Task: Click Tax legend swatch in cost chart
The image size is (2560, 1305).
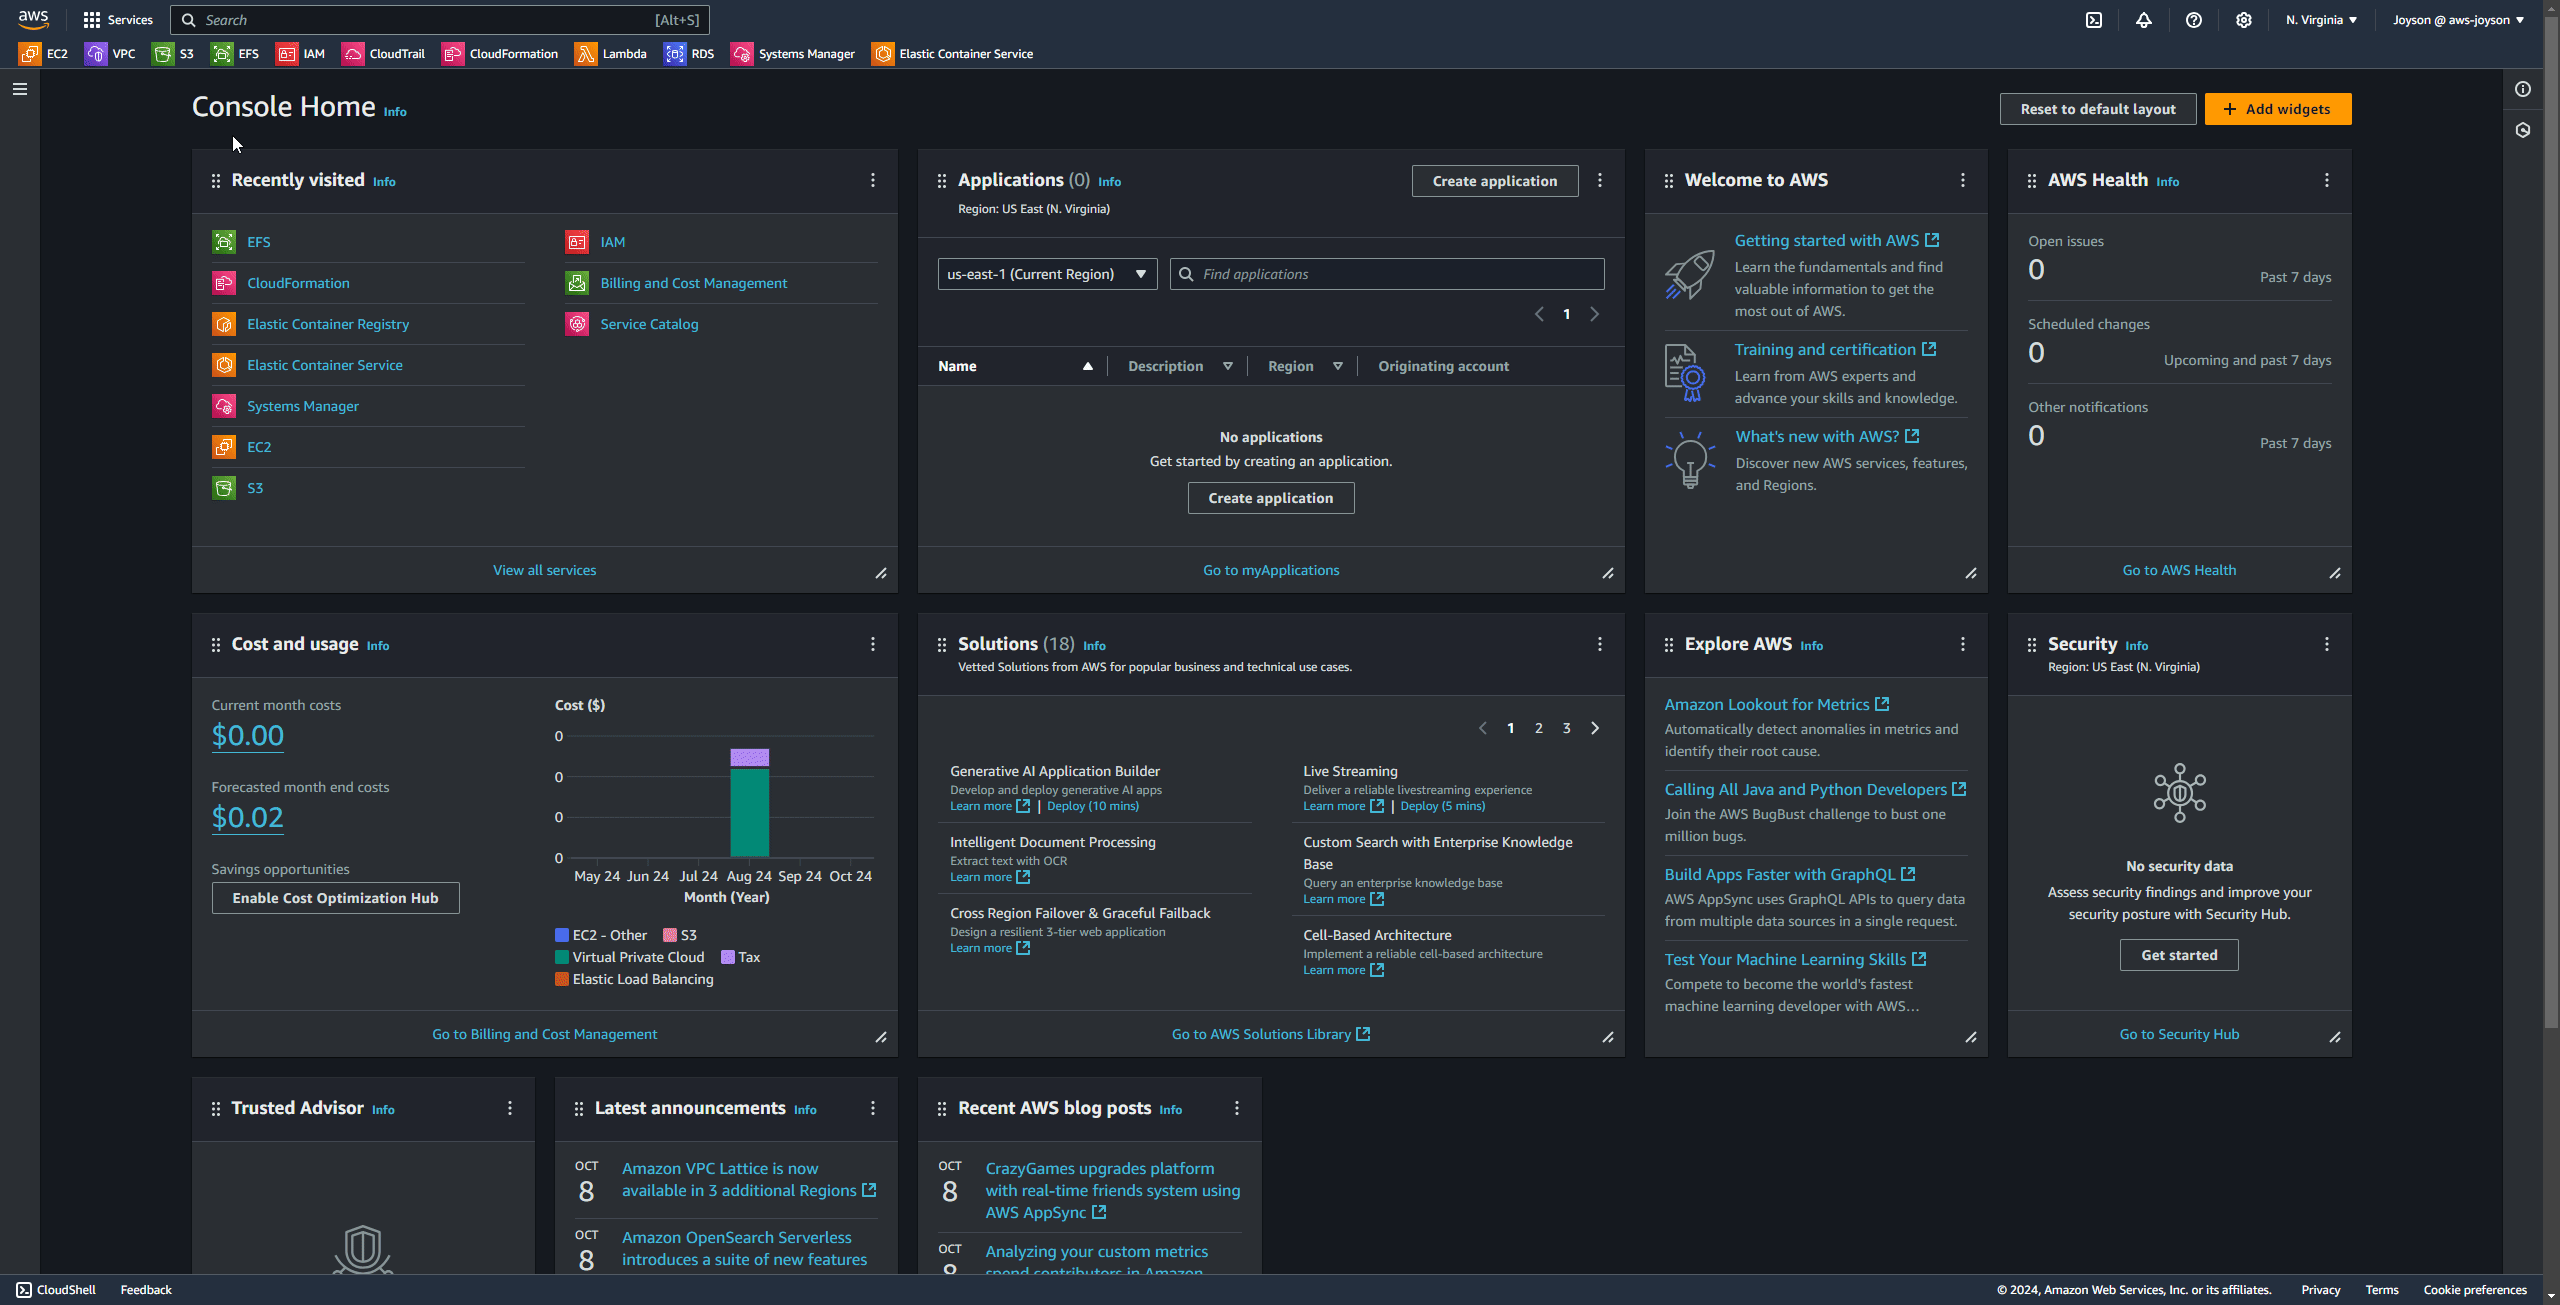Action: click(728, 957)
